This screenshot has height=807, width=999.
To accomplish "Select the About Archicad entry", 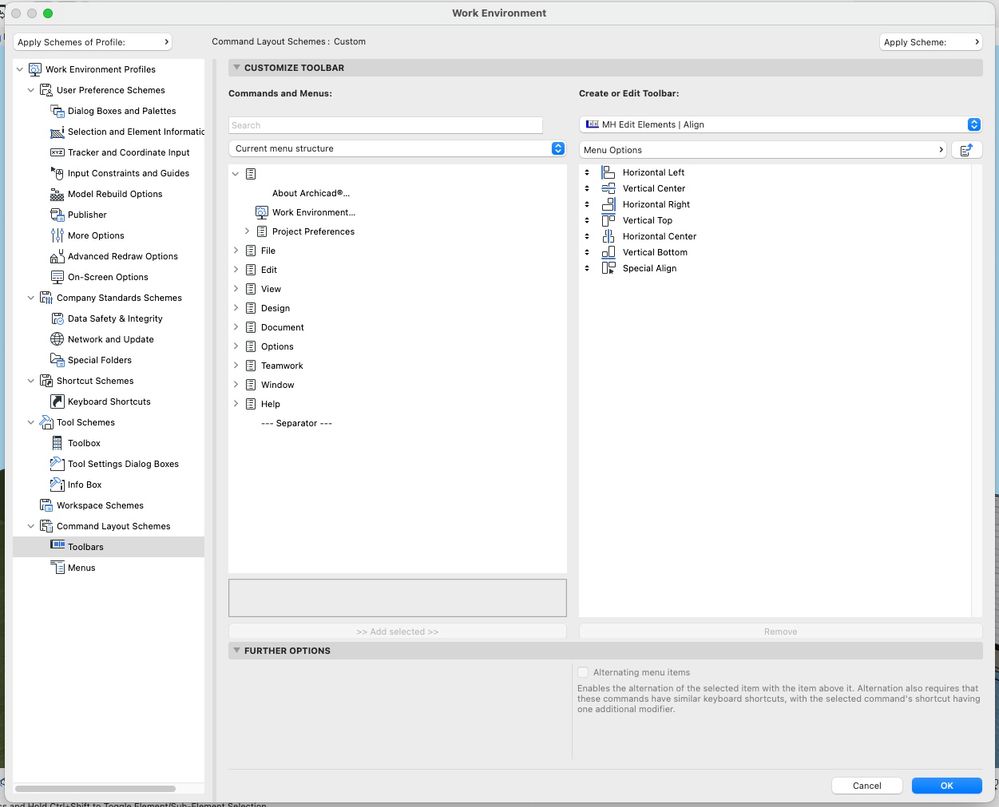I will (x=311, y=193).
